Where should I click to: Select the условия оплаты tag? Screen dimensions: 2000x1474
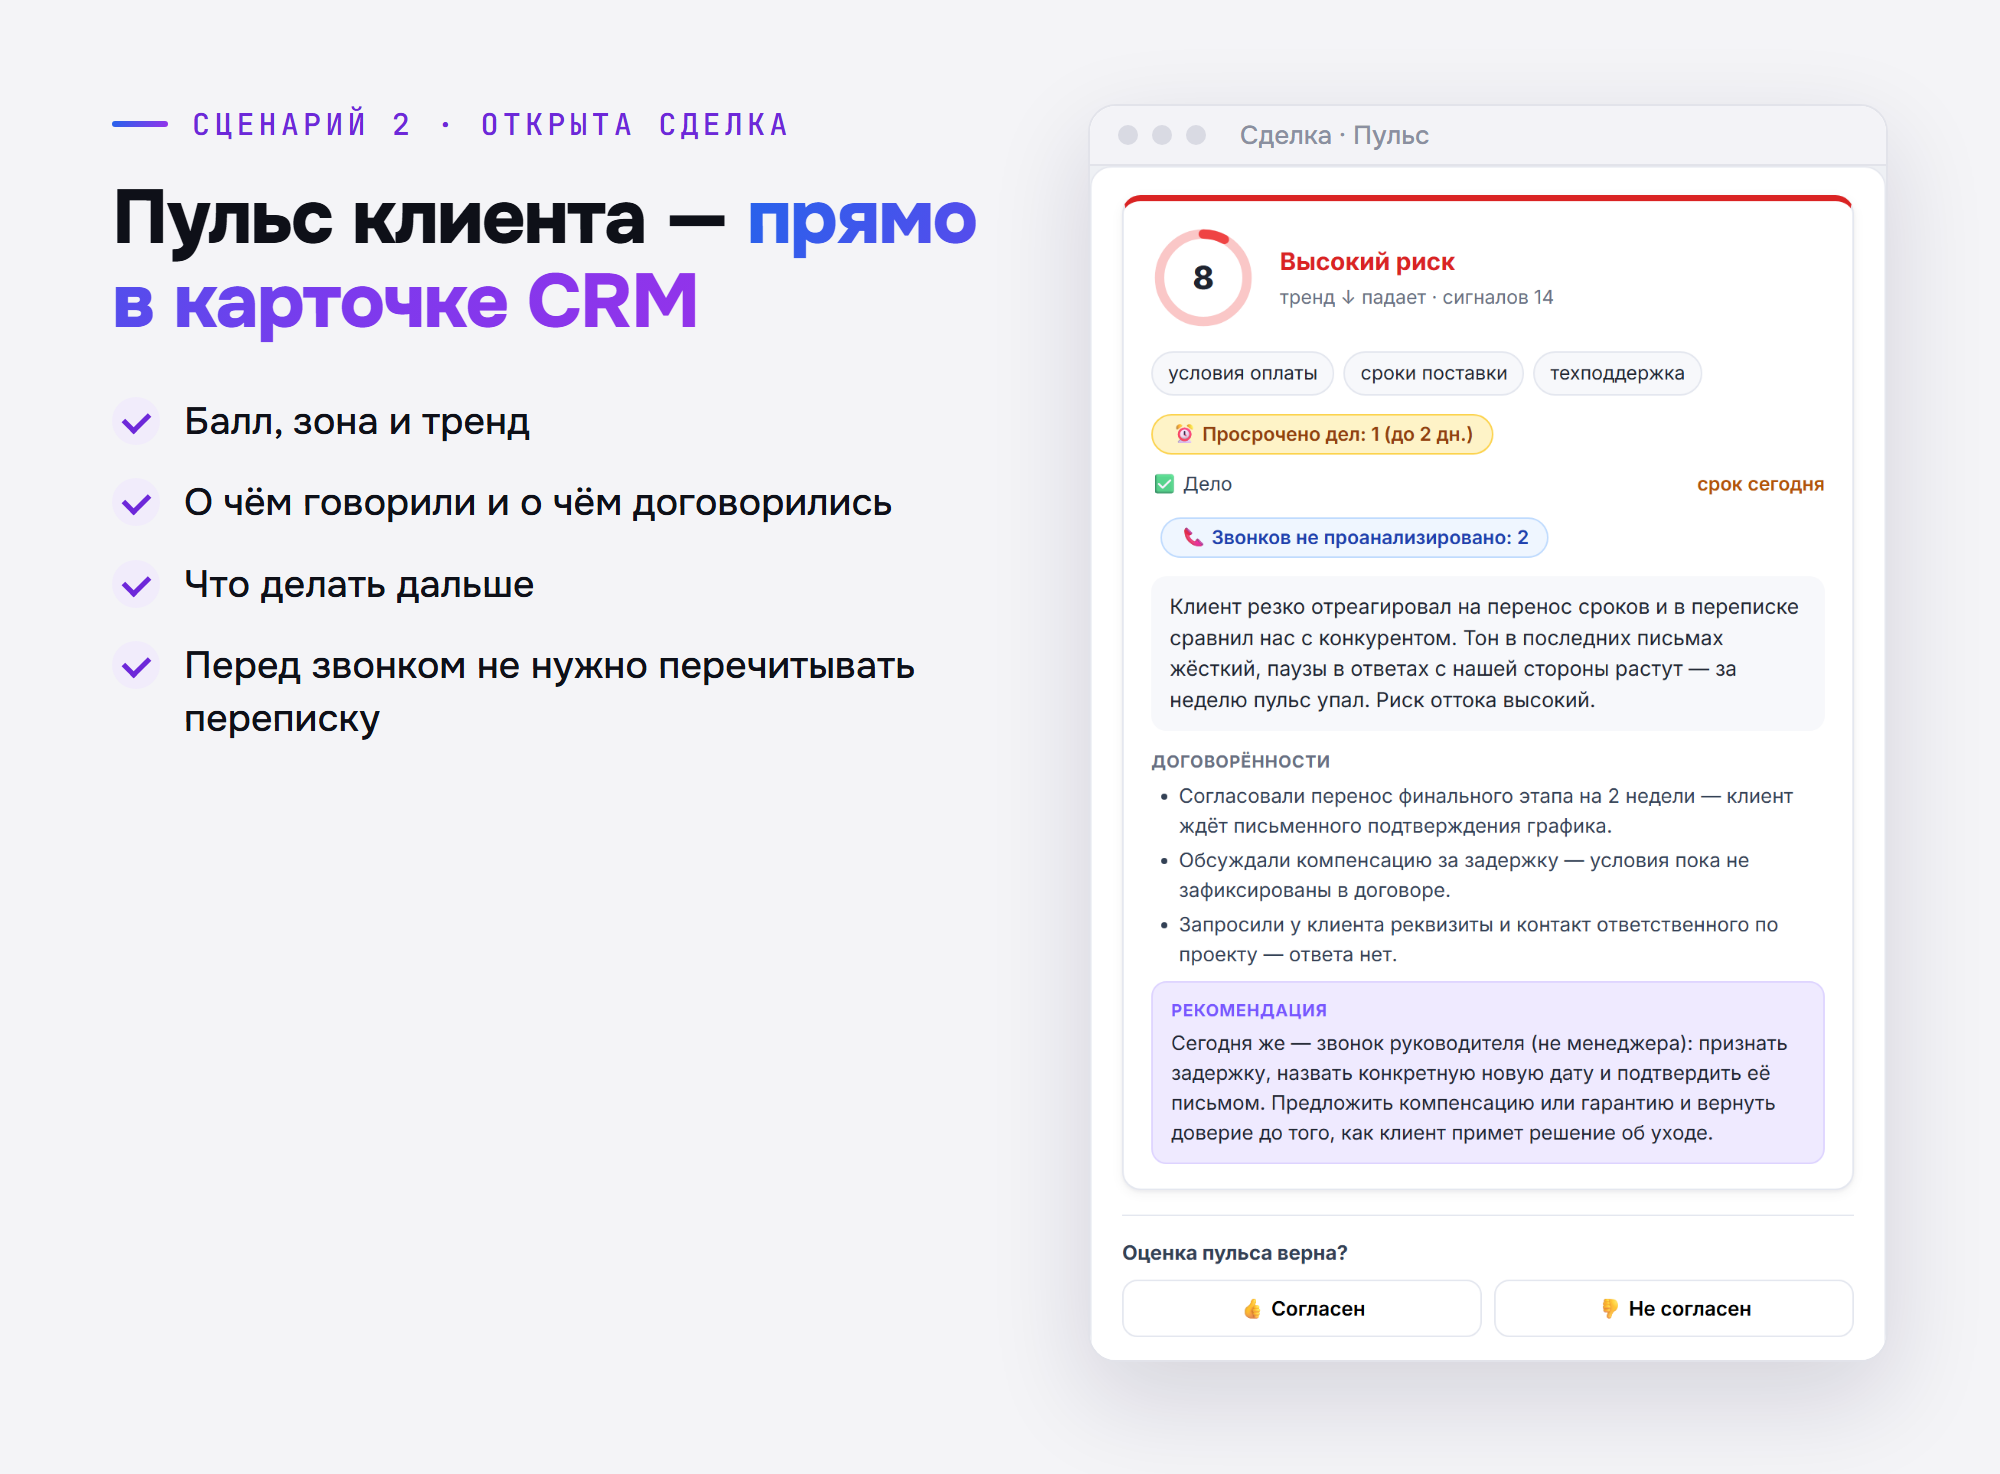[x=1242, y=373]
